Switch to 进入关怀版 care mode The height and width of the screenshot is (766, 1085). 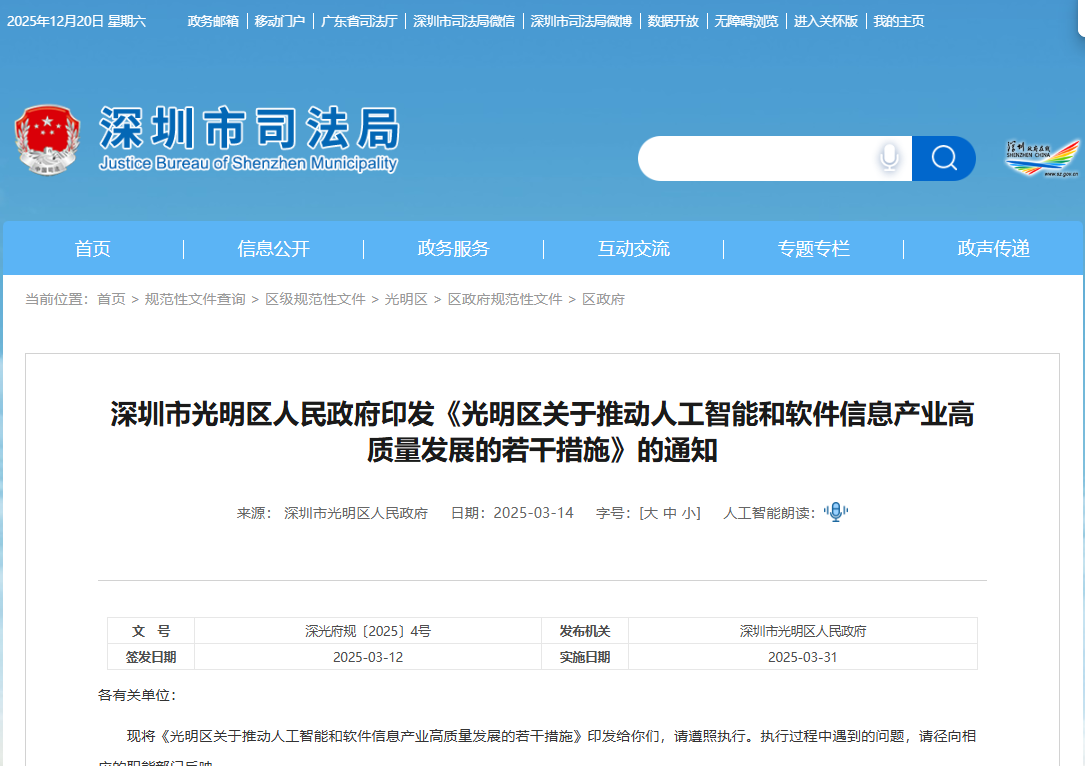point(824,19)
